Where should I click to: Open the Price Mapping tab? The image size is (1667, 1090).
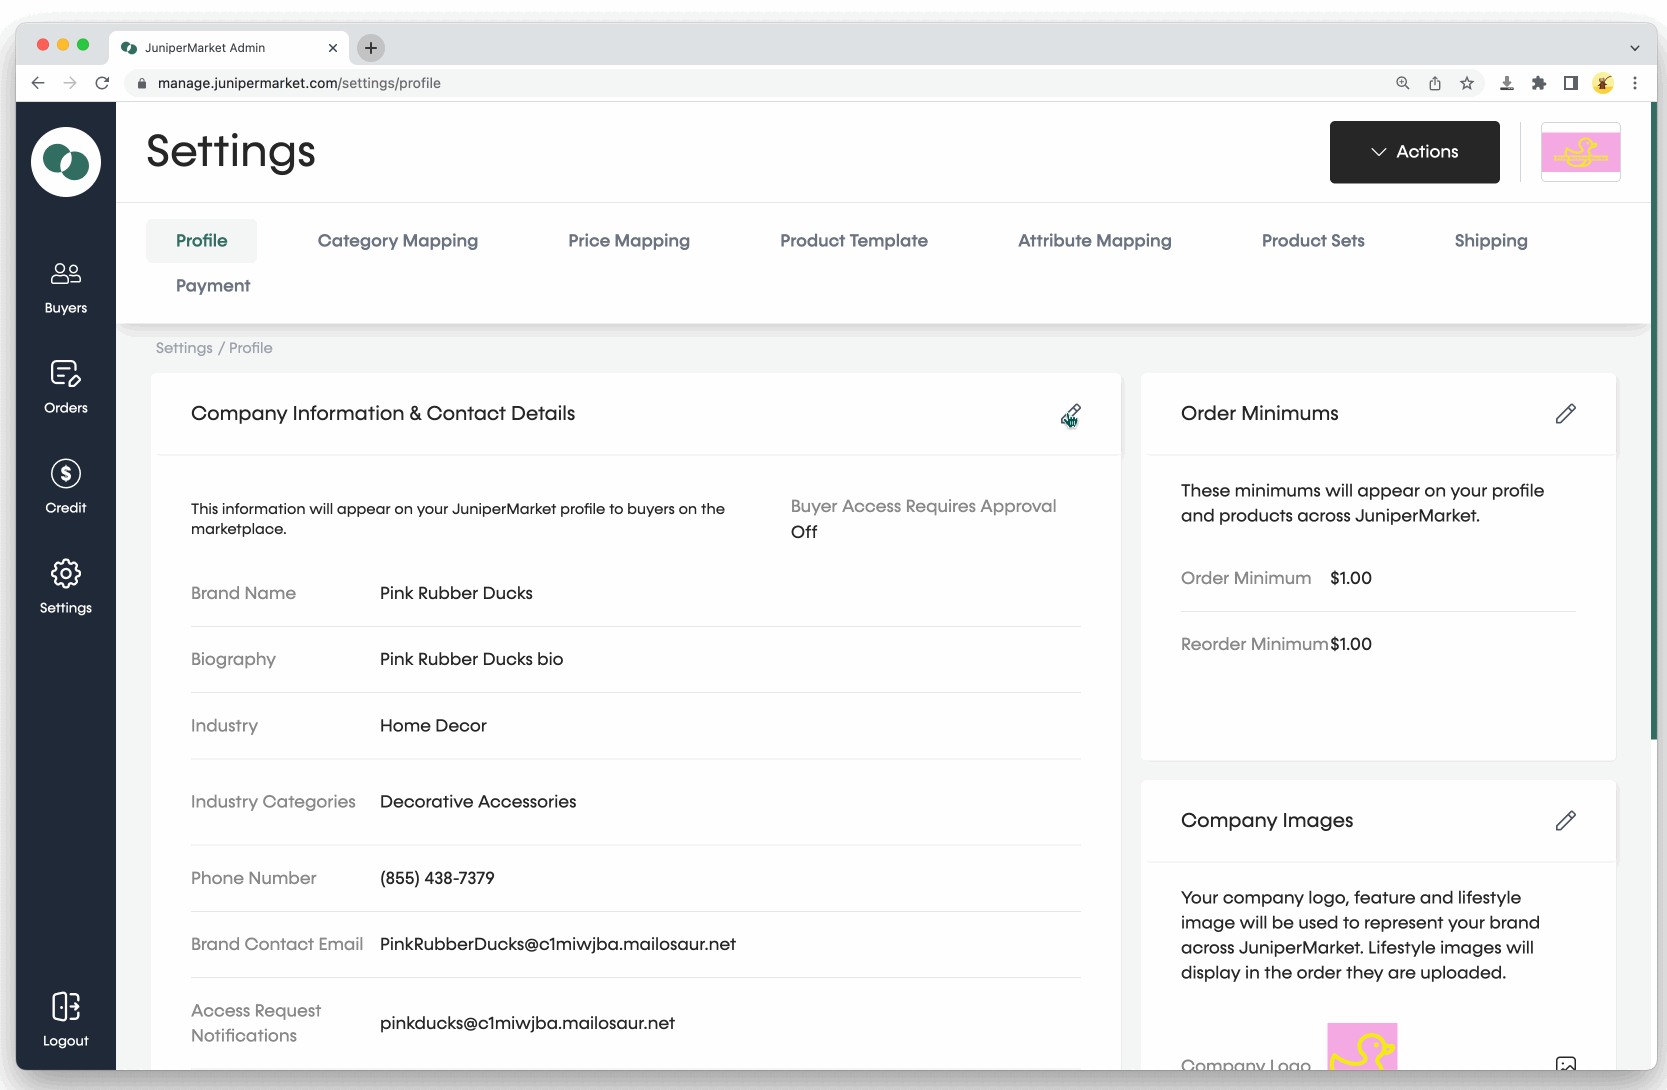pyautogui.click(x=629, y=241)
